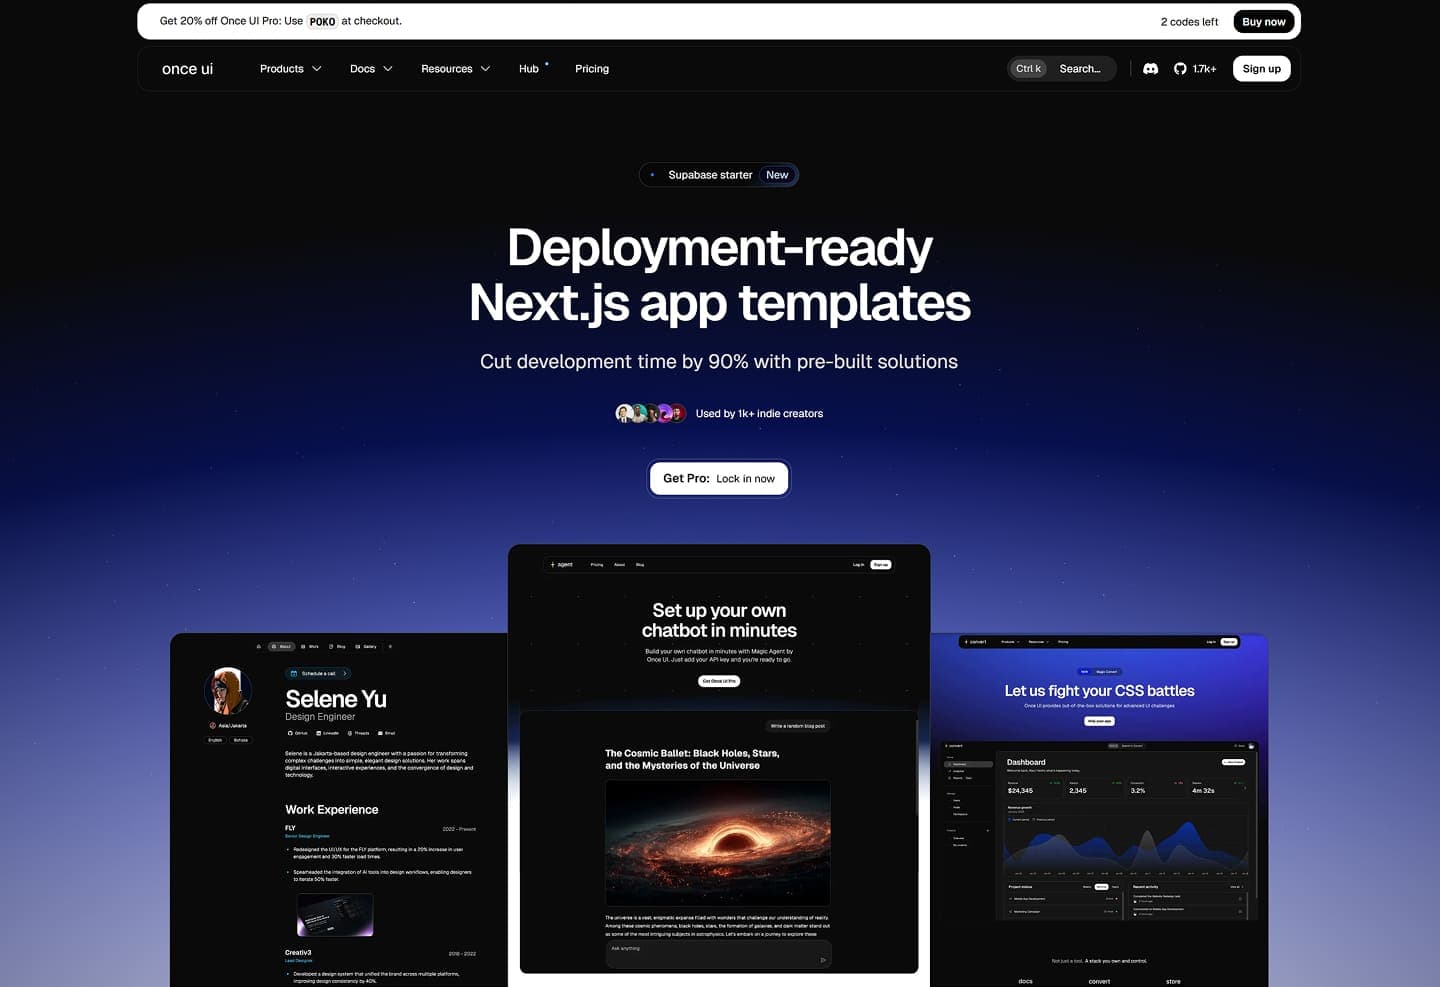Open the Resources dropdown menu
The width and height of the screenshot is (1440, 987).
[x=455, y=69]
